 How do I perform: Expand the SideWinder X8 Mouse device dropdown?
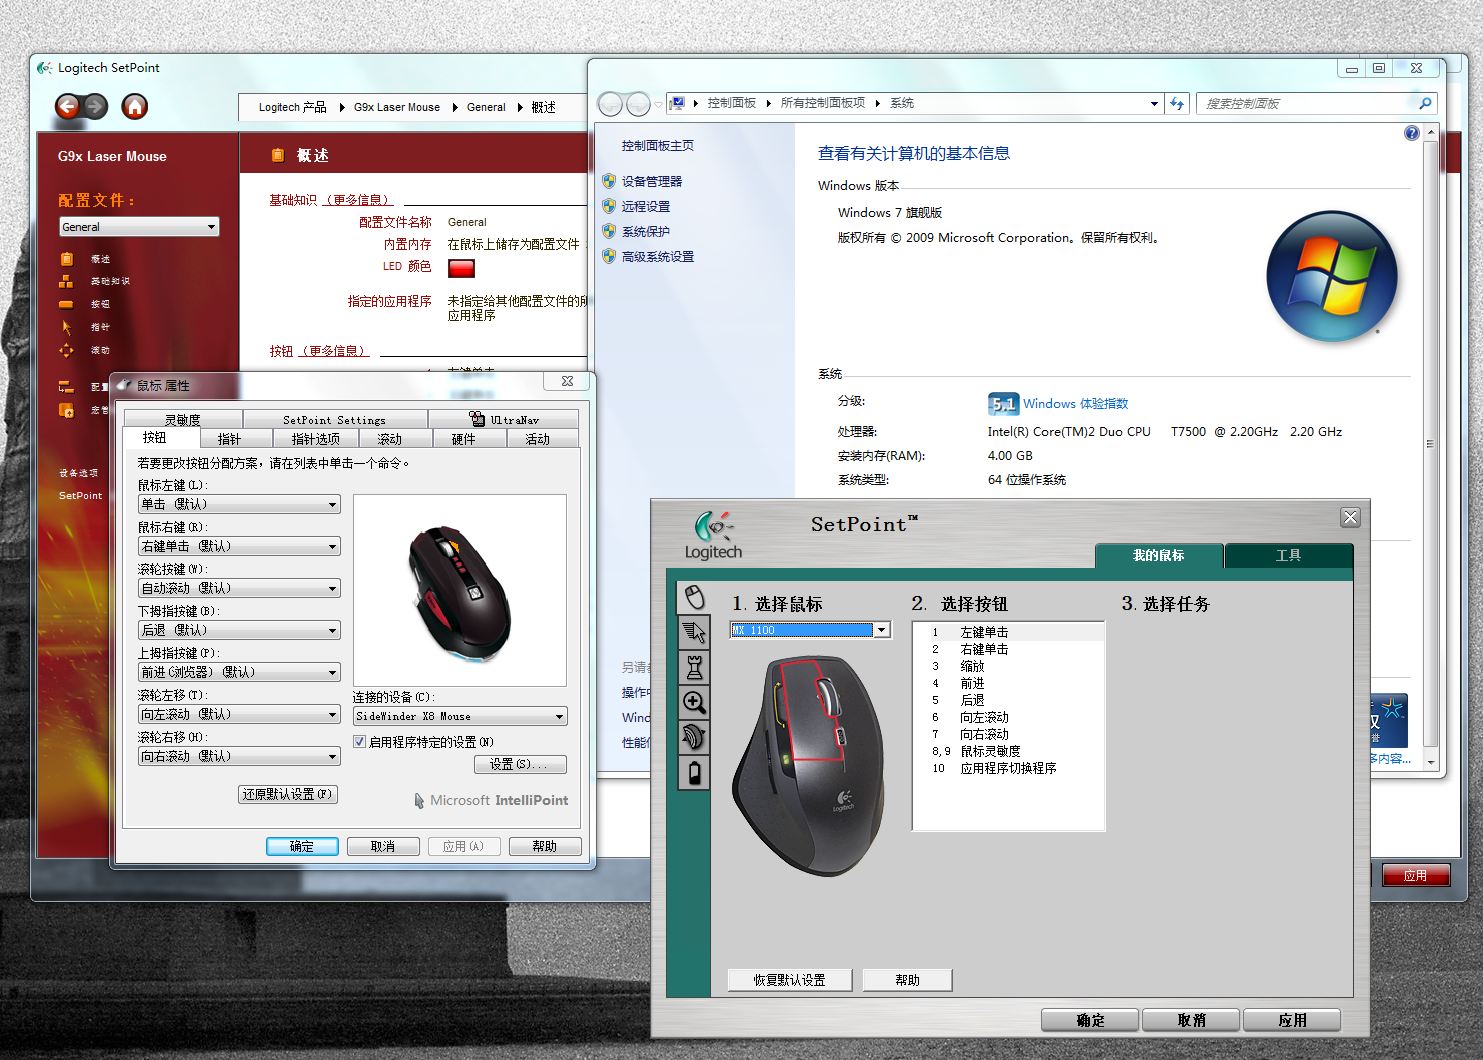click(x=559, y=717)
